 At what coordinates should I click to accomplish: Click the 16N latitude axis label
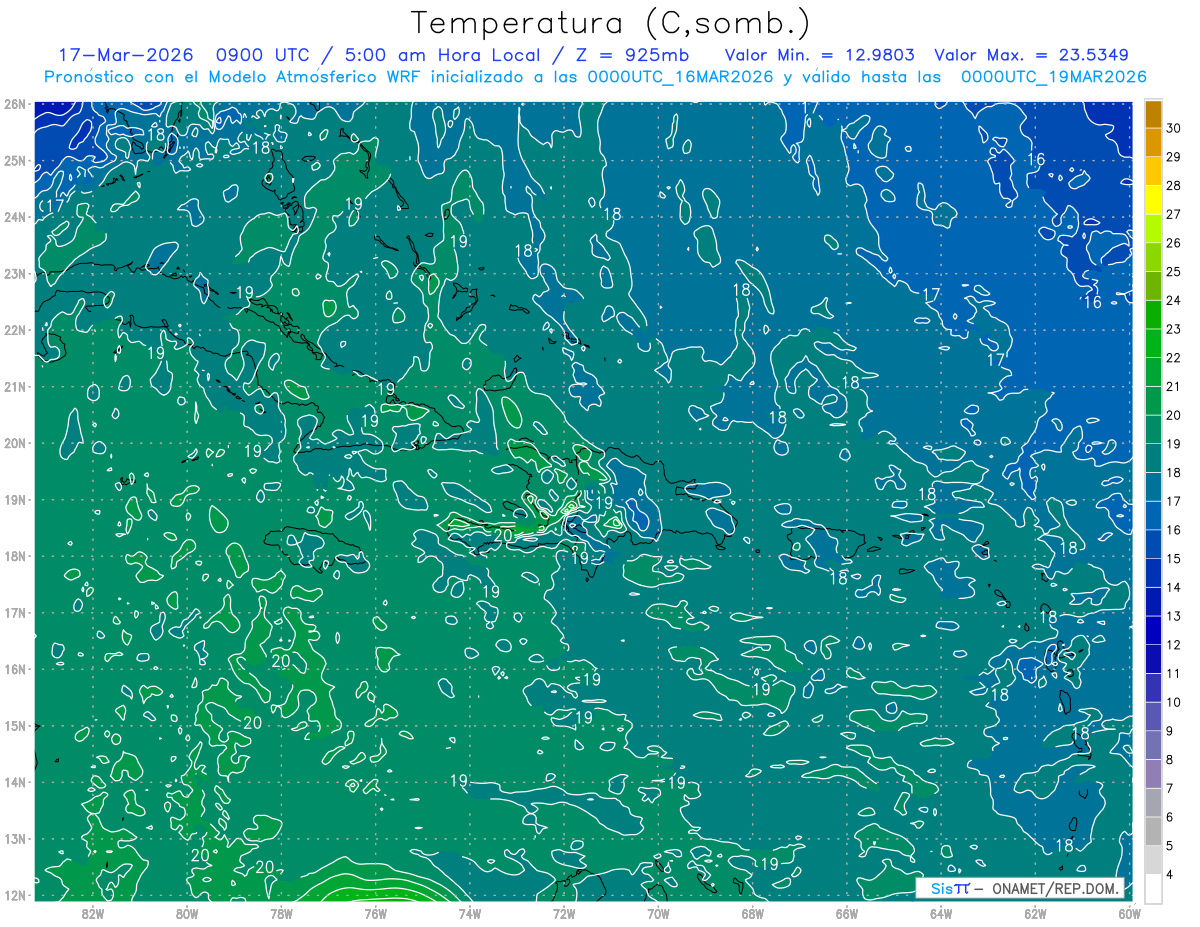15,669
